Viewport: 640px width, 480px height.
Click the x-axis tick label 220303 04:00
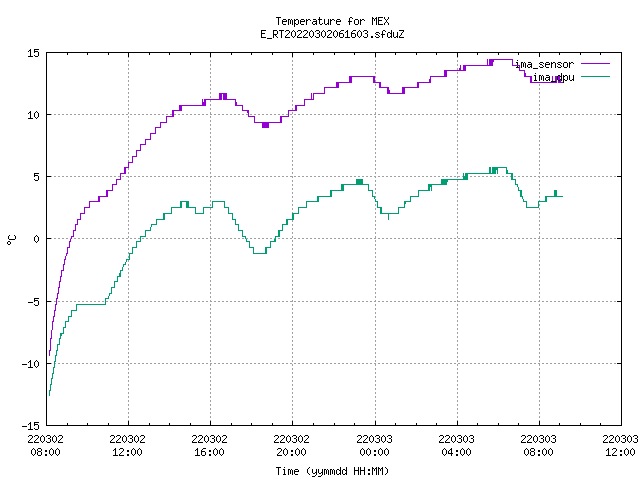point(456,446)
